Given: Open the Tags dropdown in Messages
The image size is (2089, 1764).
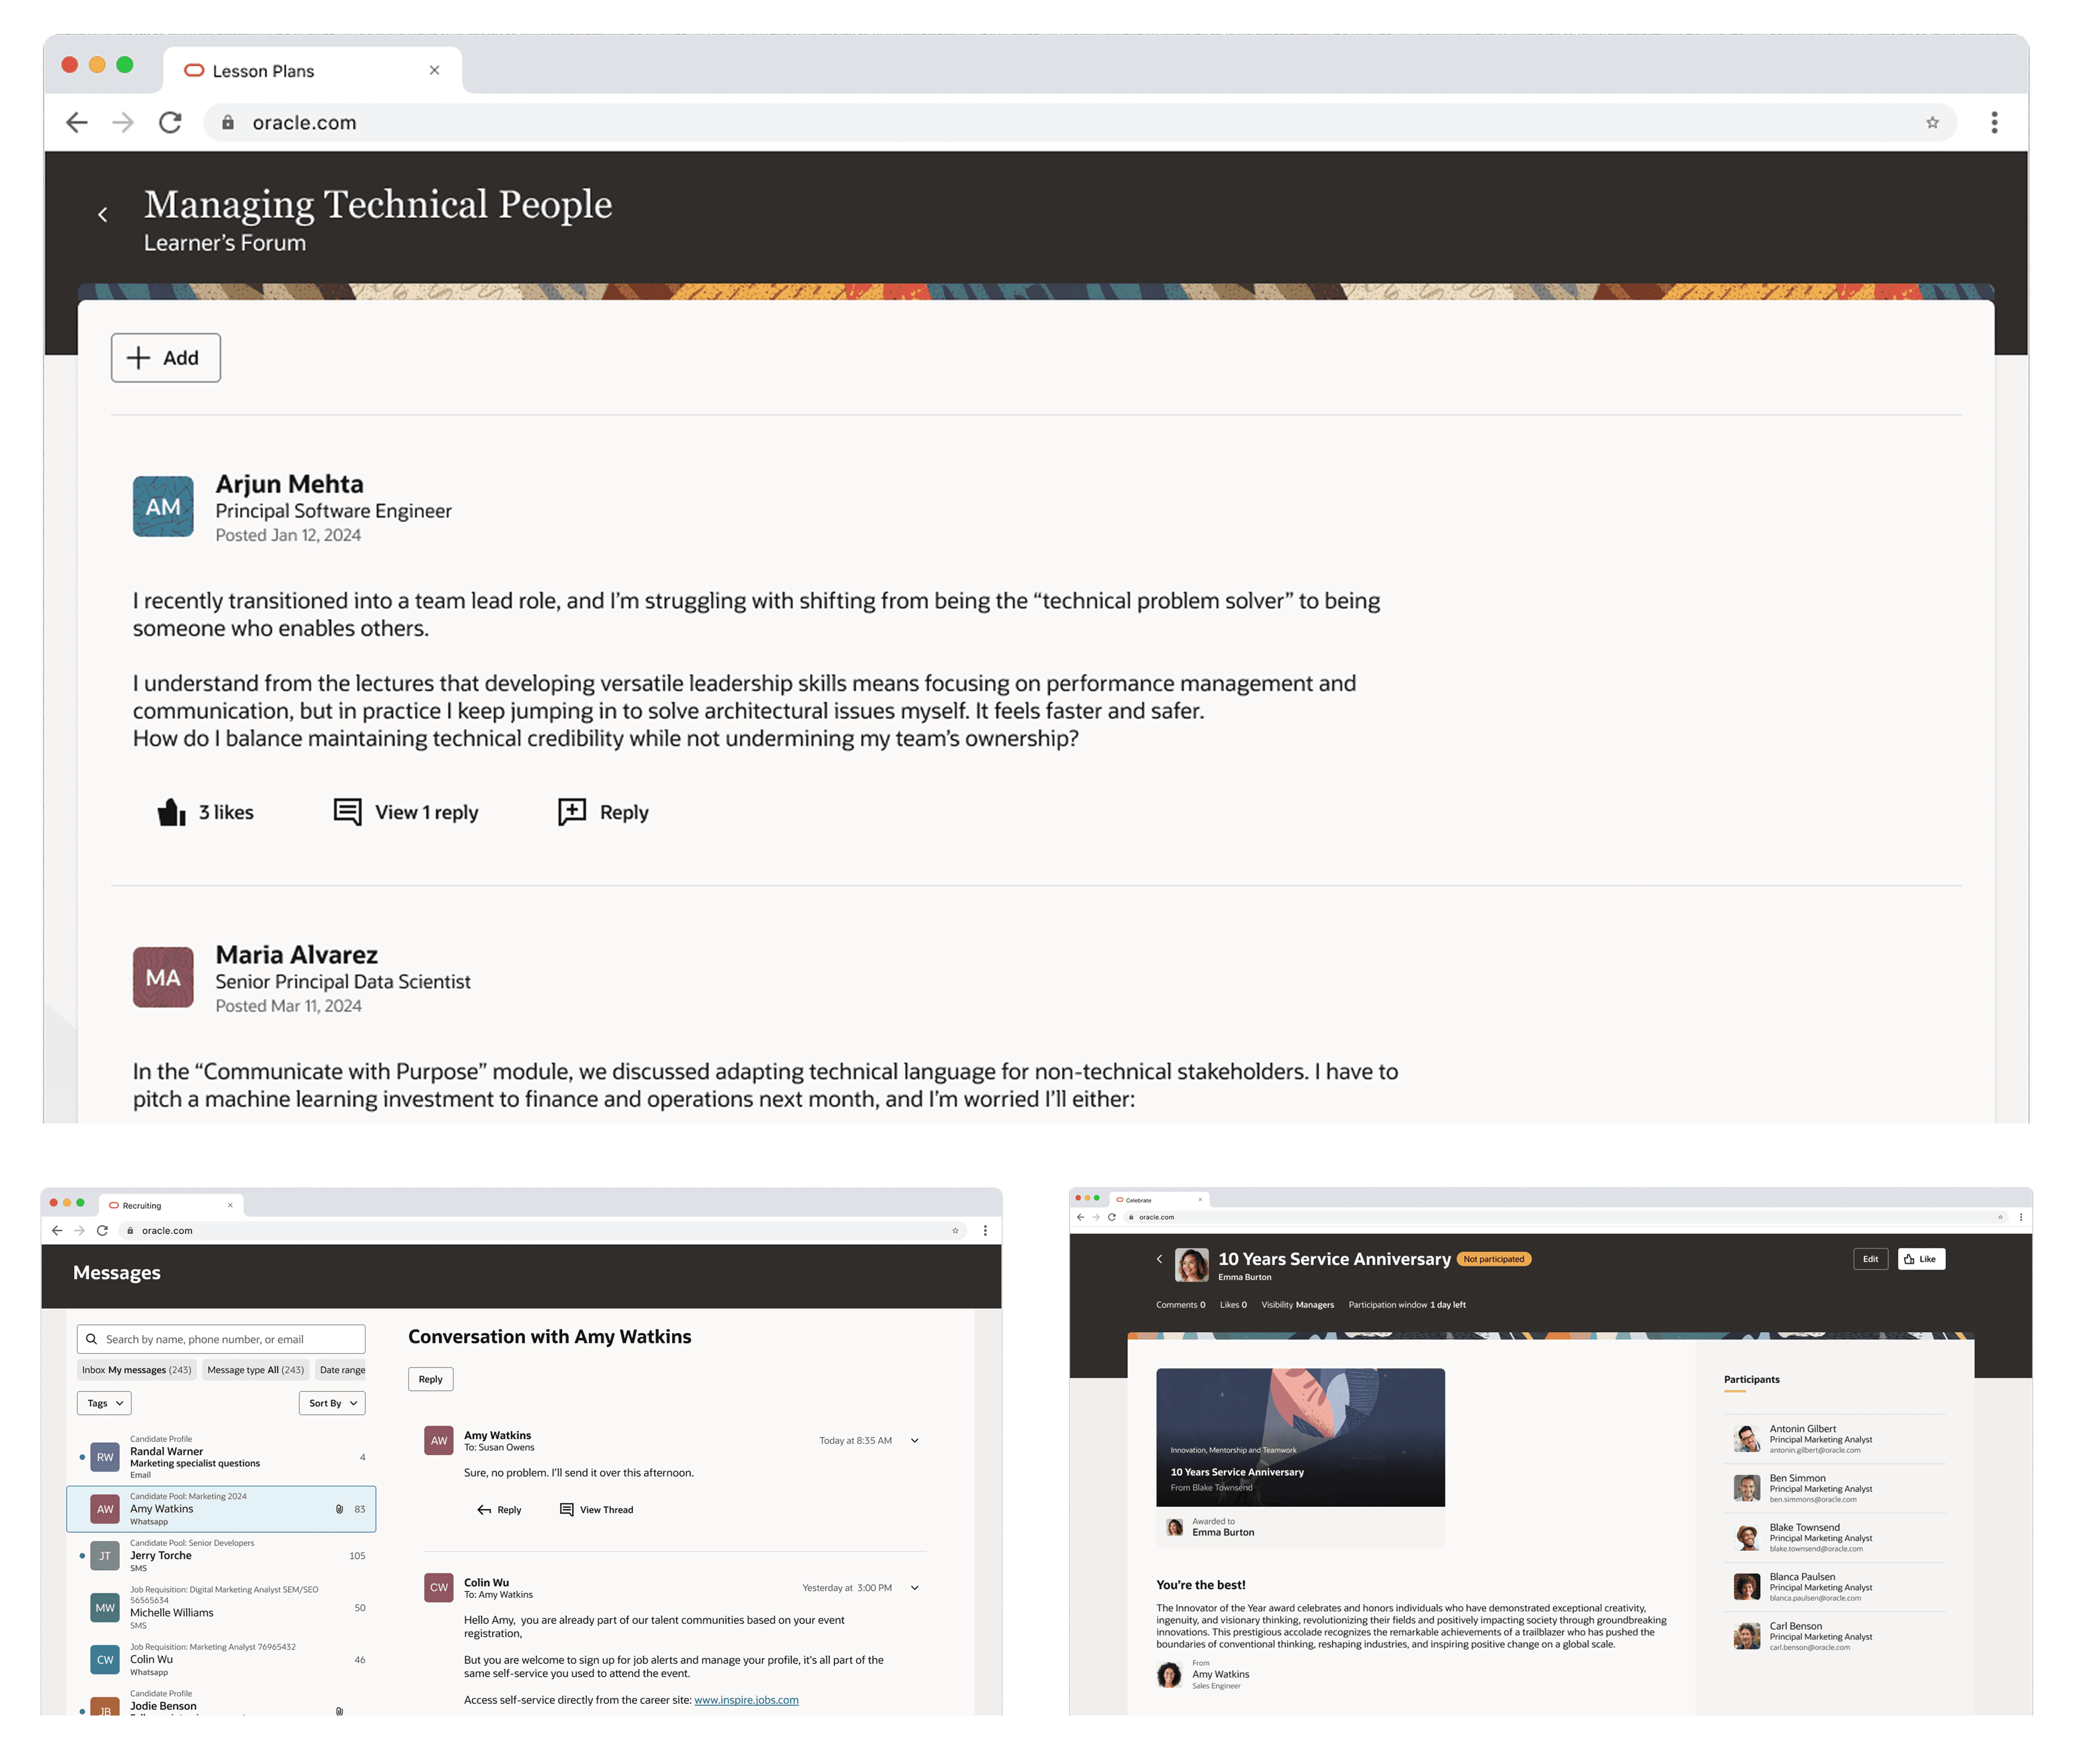Looking at the screenshot, I should point(103,1403).
